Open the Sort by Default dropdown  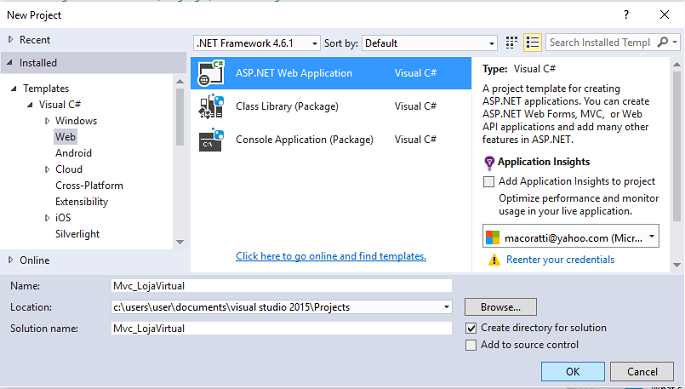[x=429, y=43]
